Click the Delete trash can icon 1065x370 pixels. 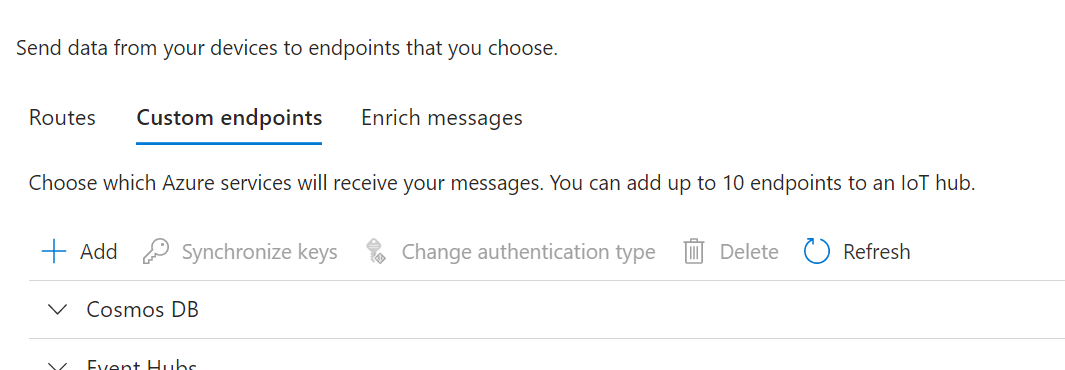click(693, 252)
